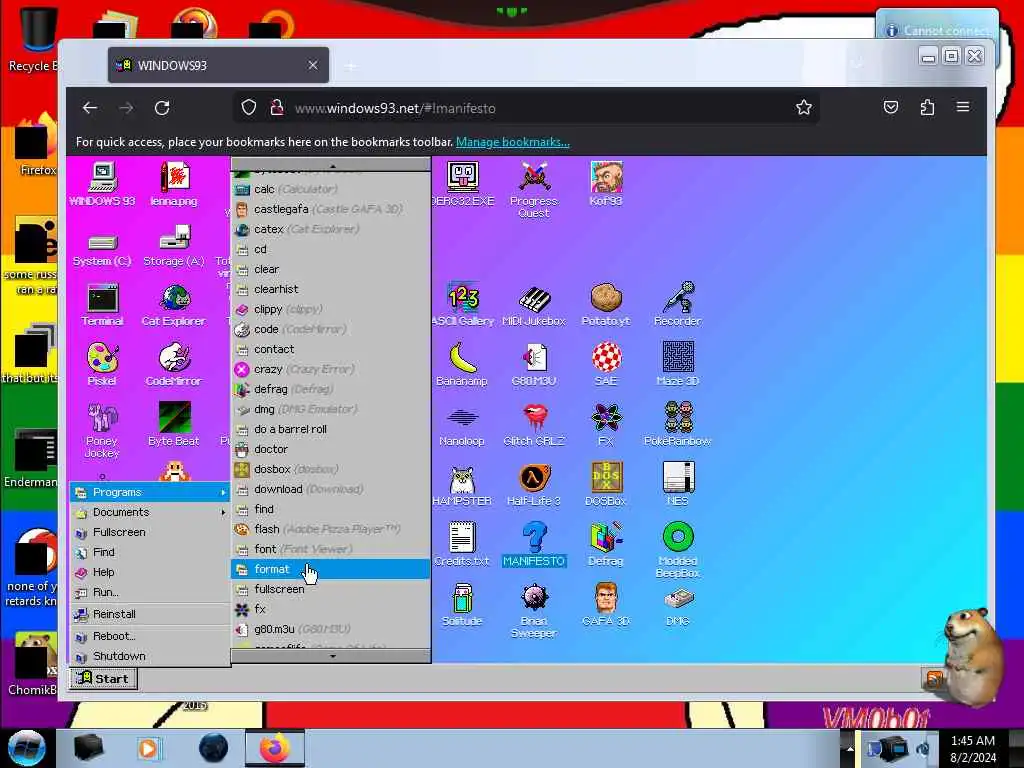Open the System (C:) drive icon
Image resolution: width=1024 pixels, height=768 pixels.
[103, 249]
